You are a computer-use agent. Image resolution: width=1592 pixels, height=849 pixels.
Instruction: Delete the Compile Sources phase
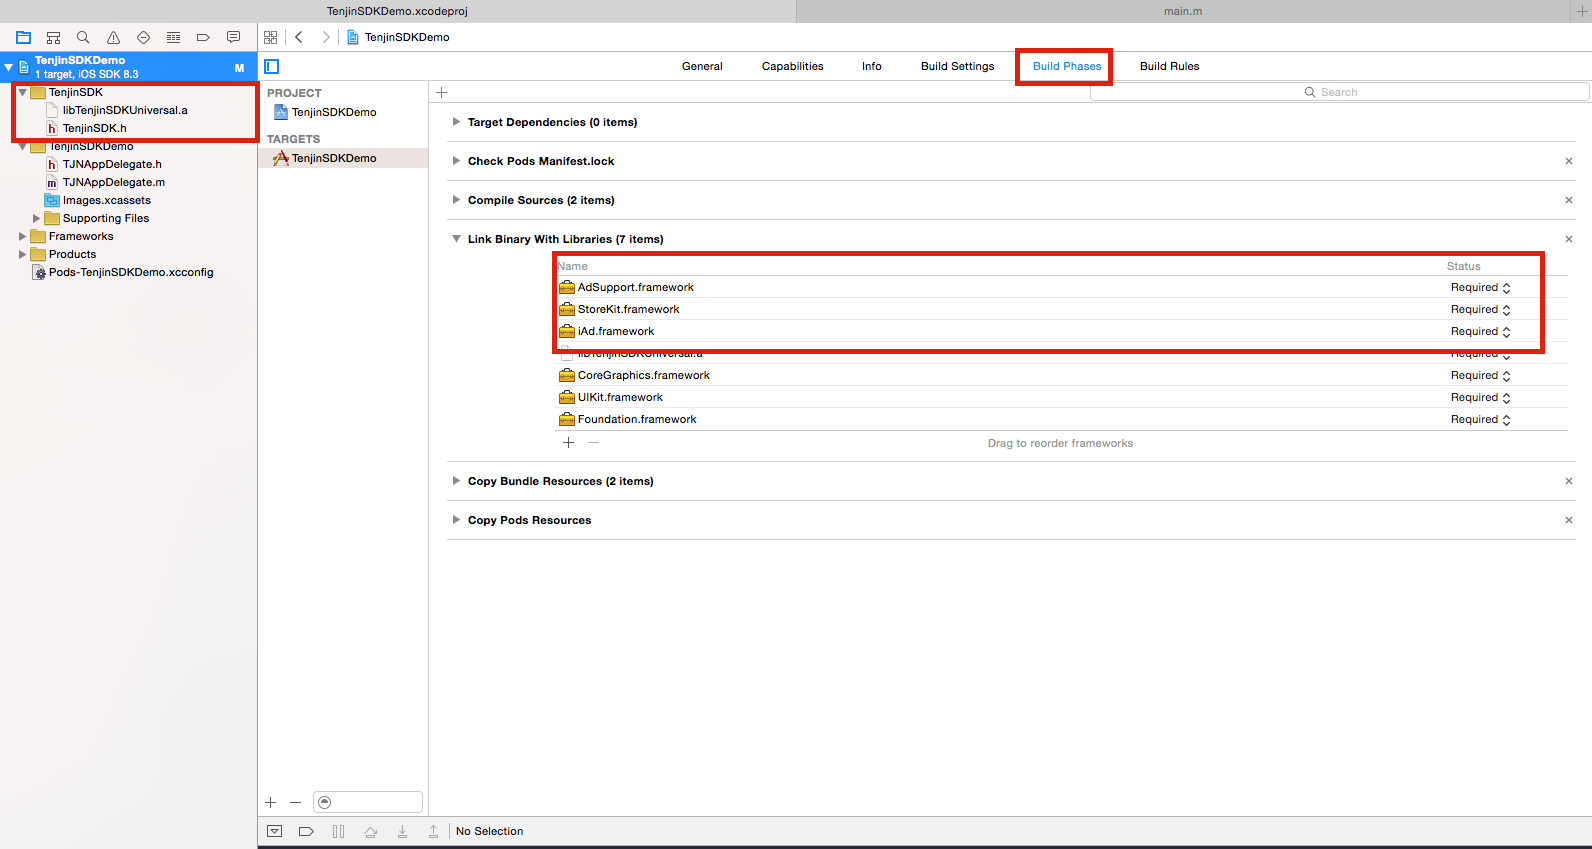1569,200
